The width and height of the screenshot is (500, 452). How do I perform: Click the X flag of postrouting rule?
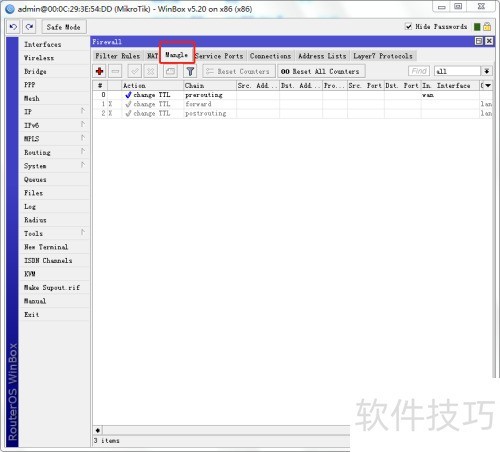click(110, 114)
